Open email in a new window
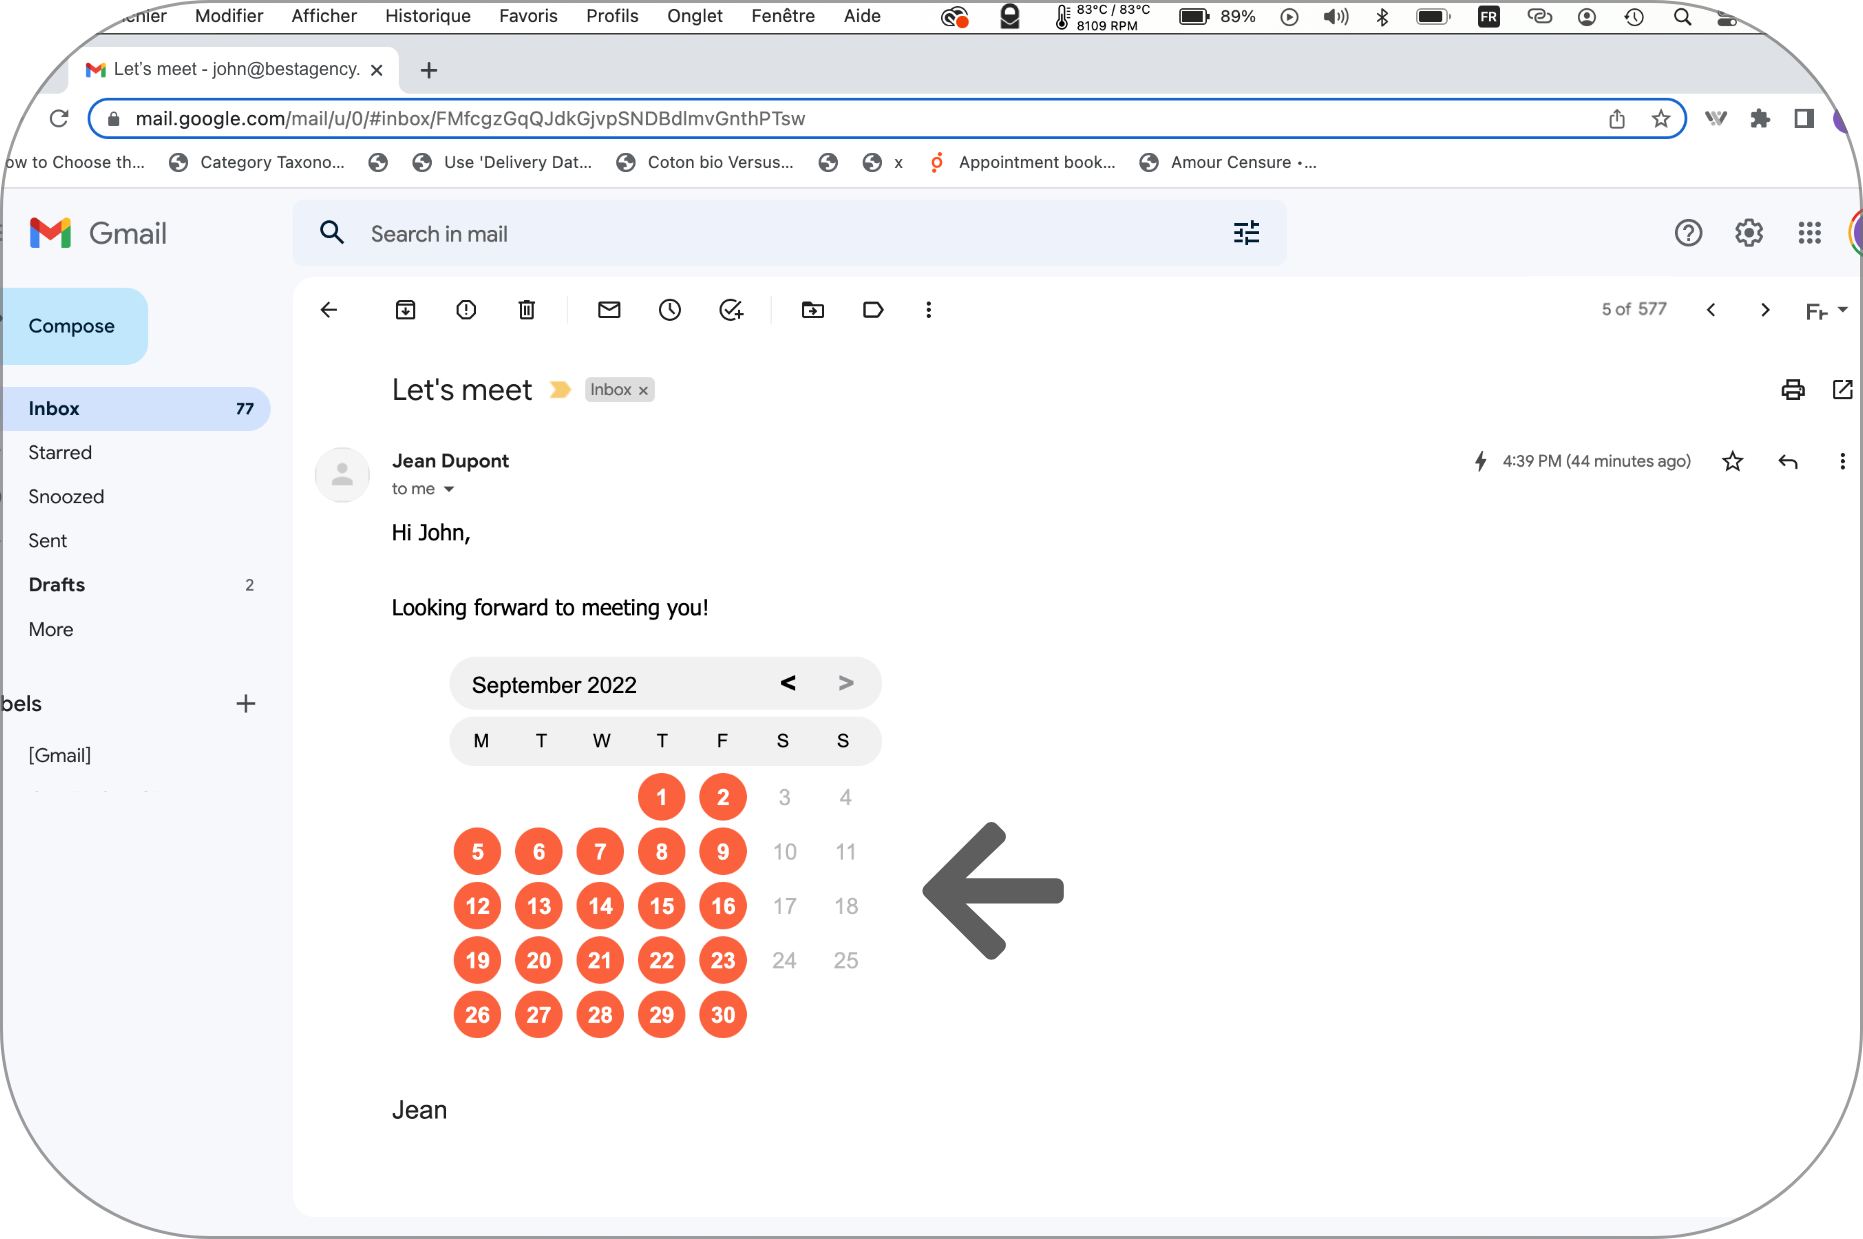 coord(1842,390)
